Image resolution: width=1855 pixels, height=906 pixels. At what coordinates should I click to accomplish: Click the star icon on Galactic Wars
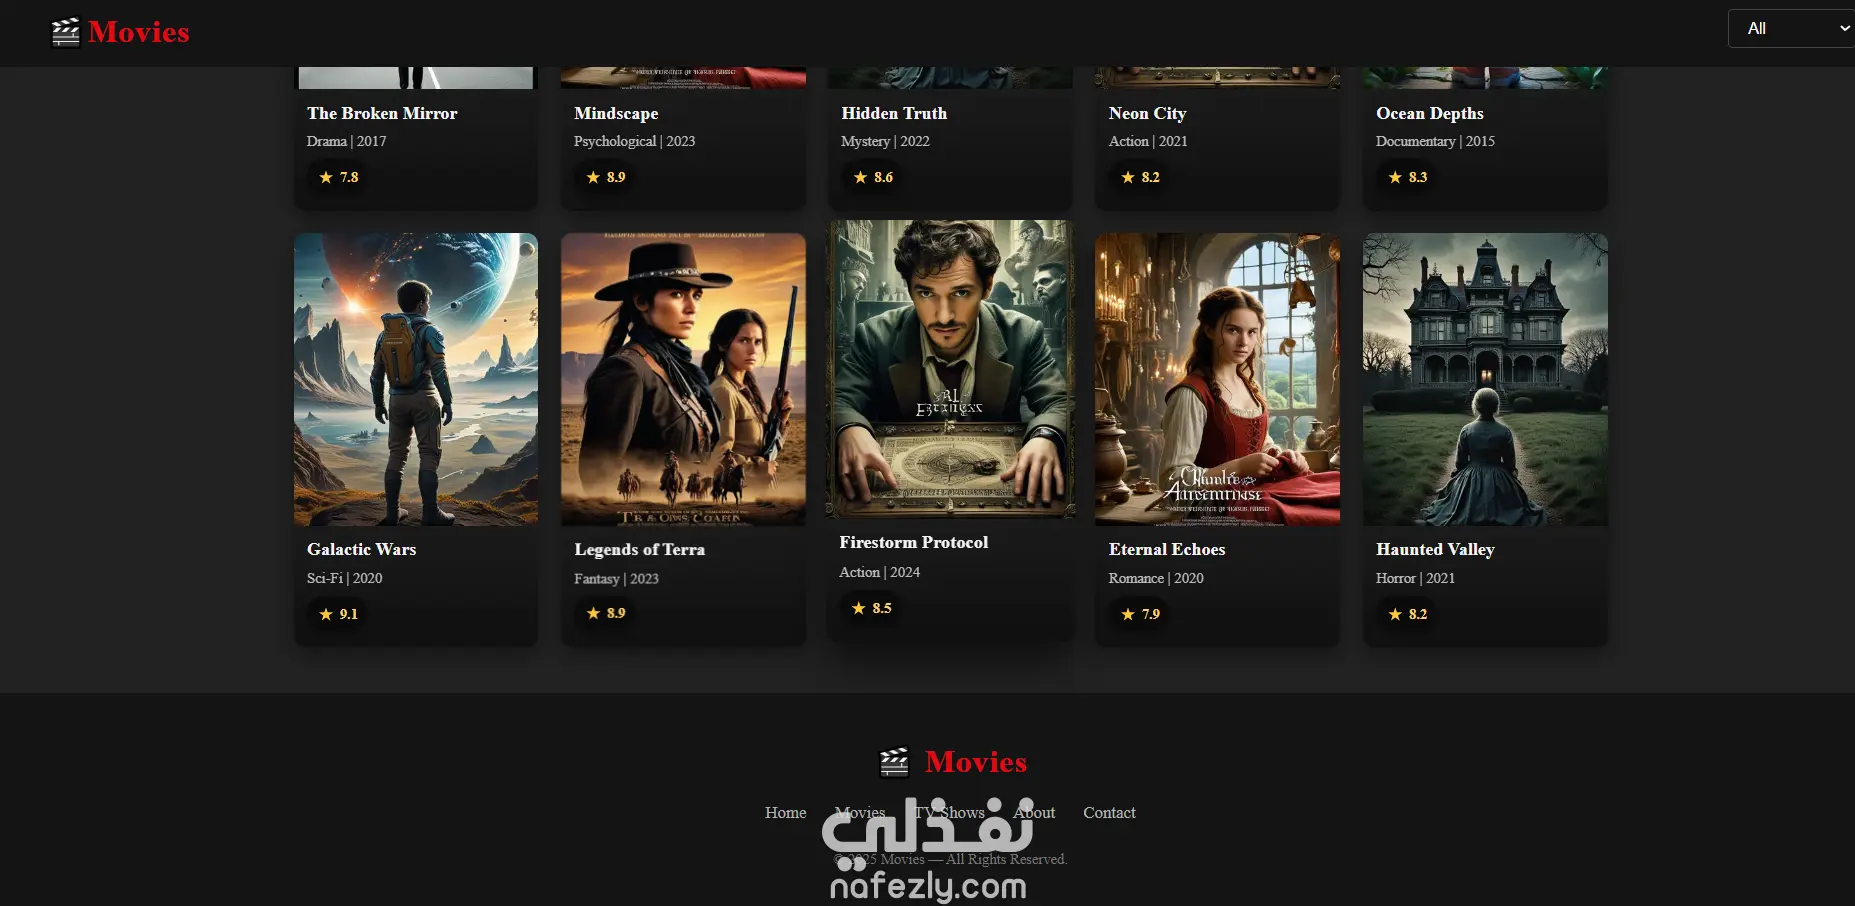[326, 614]
